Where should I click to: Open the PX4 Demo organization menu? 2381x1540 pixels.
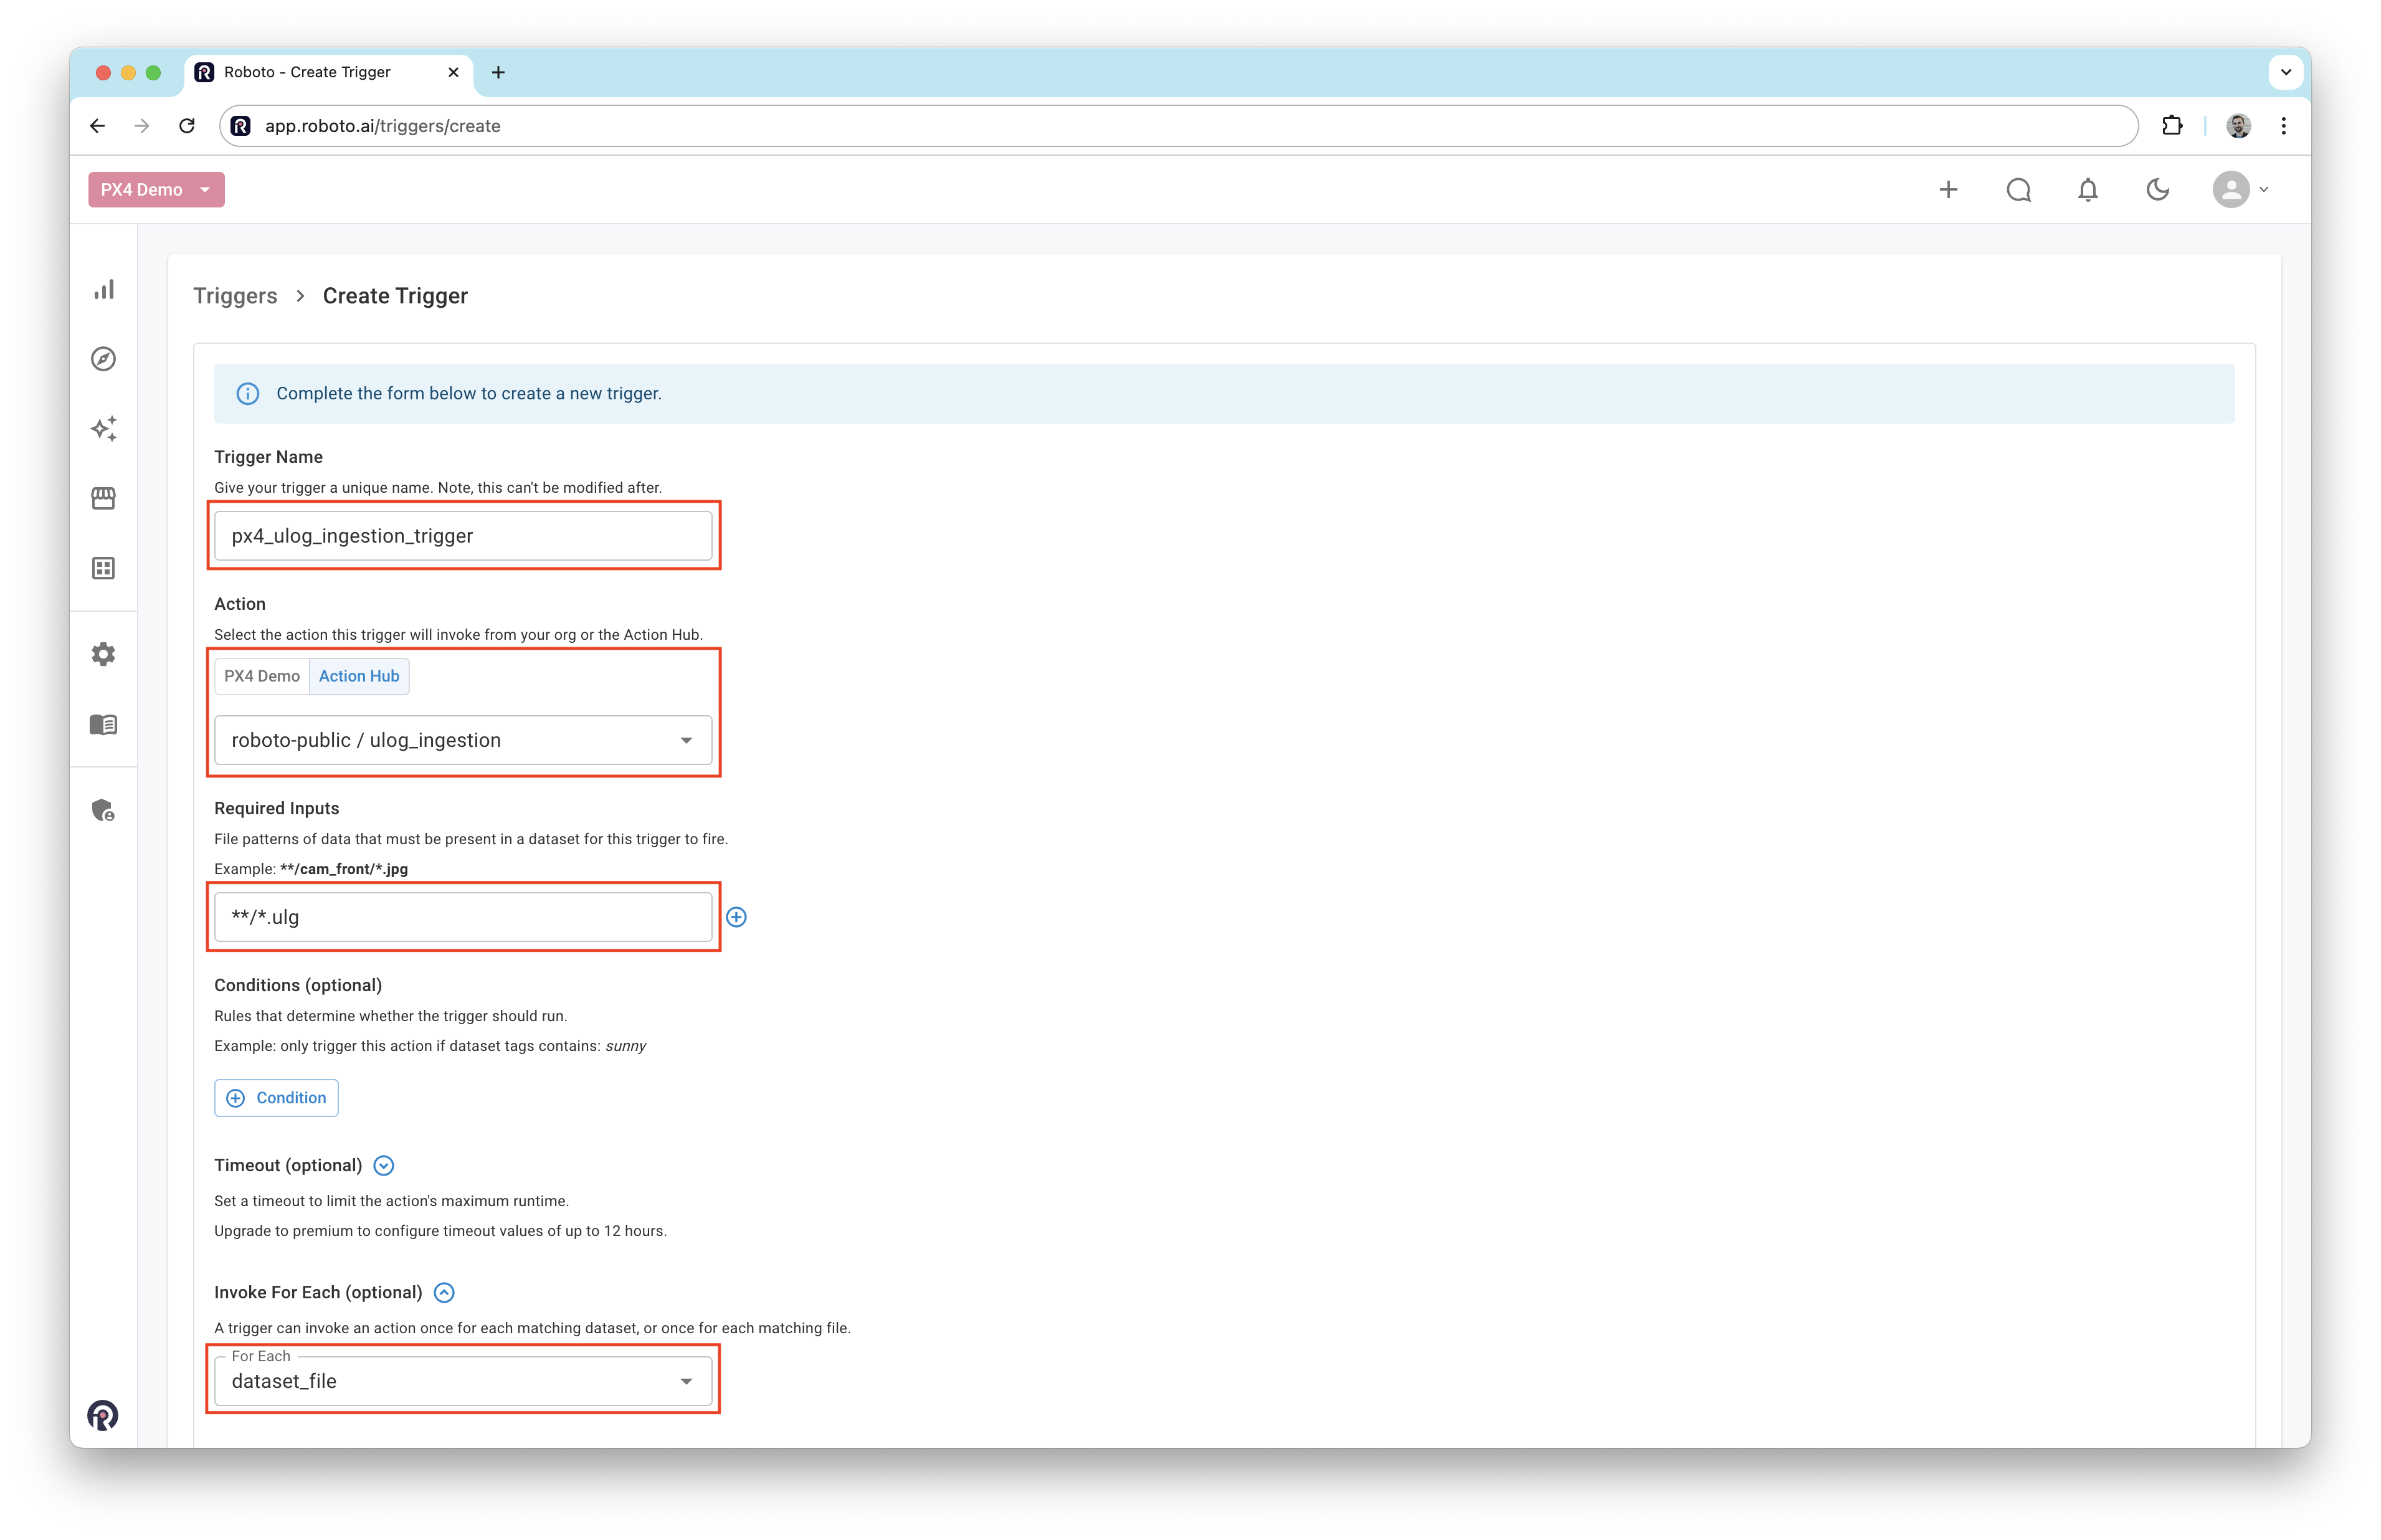coord(156,190)
